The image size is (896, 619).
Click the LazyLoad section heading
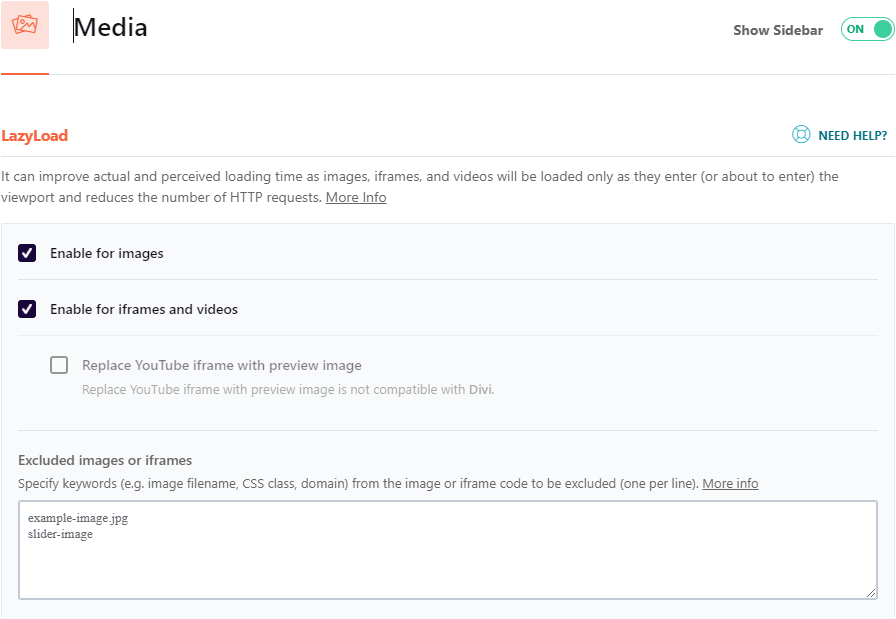[35, 136]
